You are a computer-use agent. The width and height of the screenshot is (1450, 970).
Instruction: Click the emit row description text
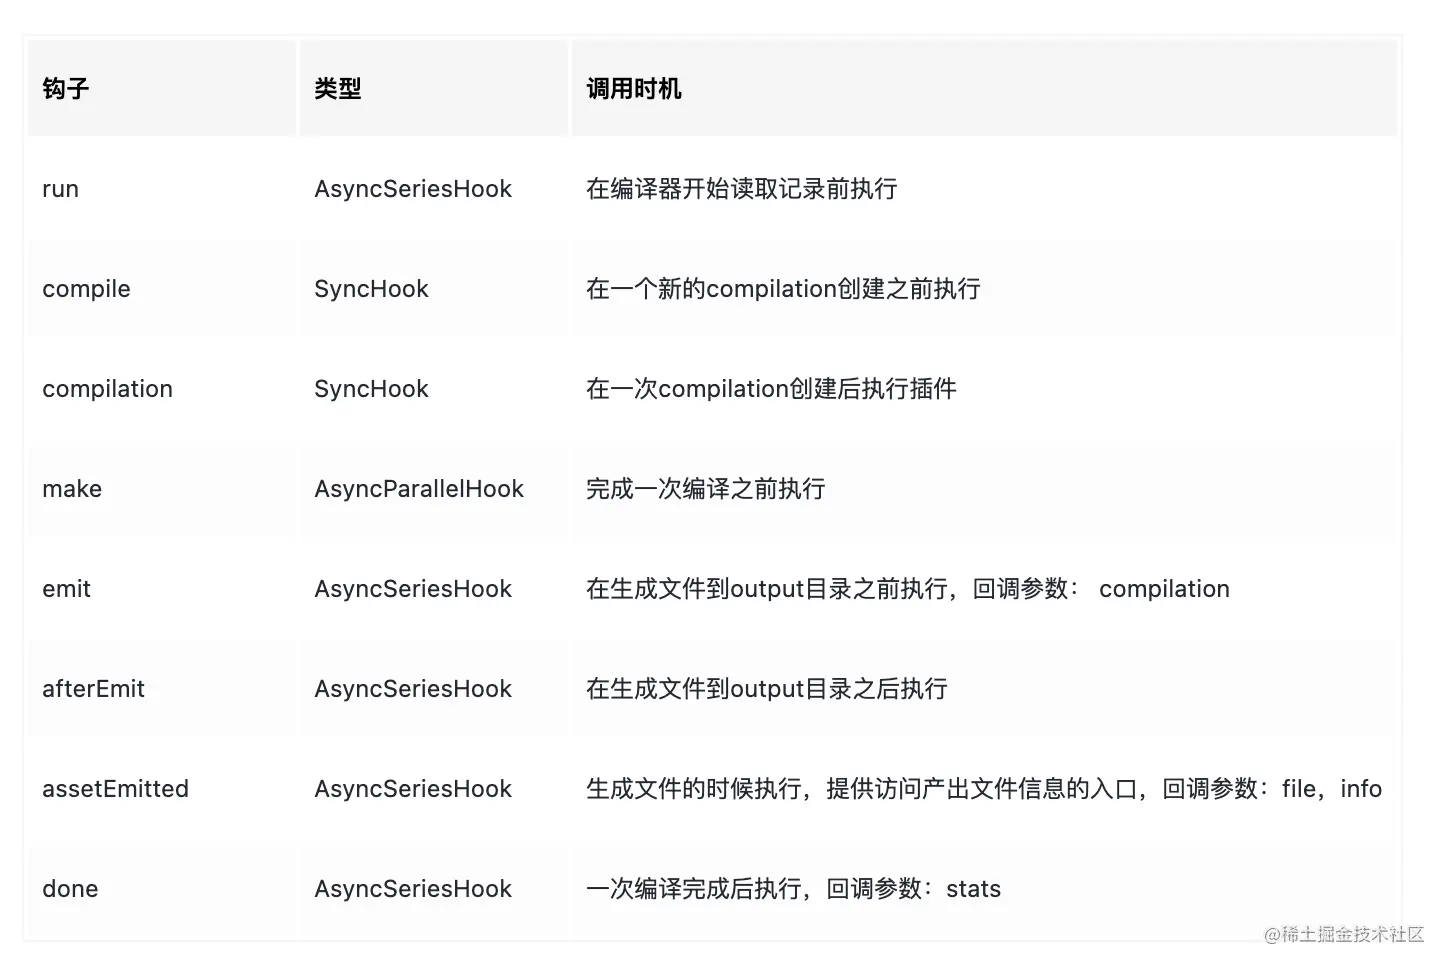tap(908, 589)
